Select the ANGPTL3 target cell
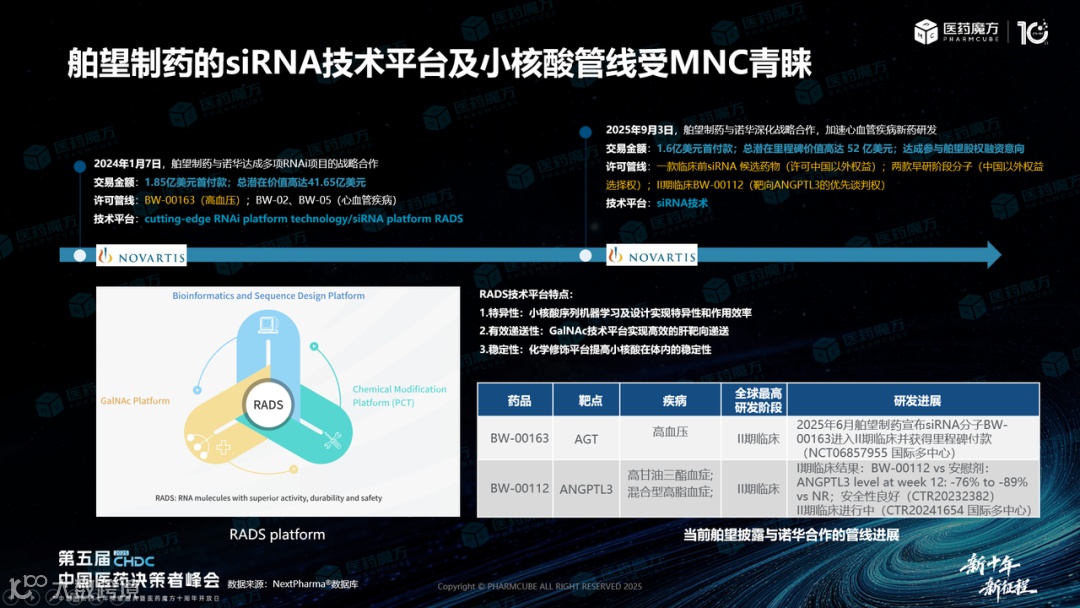Image resolution: width=1080 pixels, height=608 pixels. click(x=586, y=490)
